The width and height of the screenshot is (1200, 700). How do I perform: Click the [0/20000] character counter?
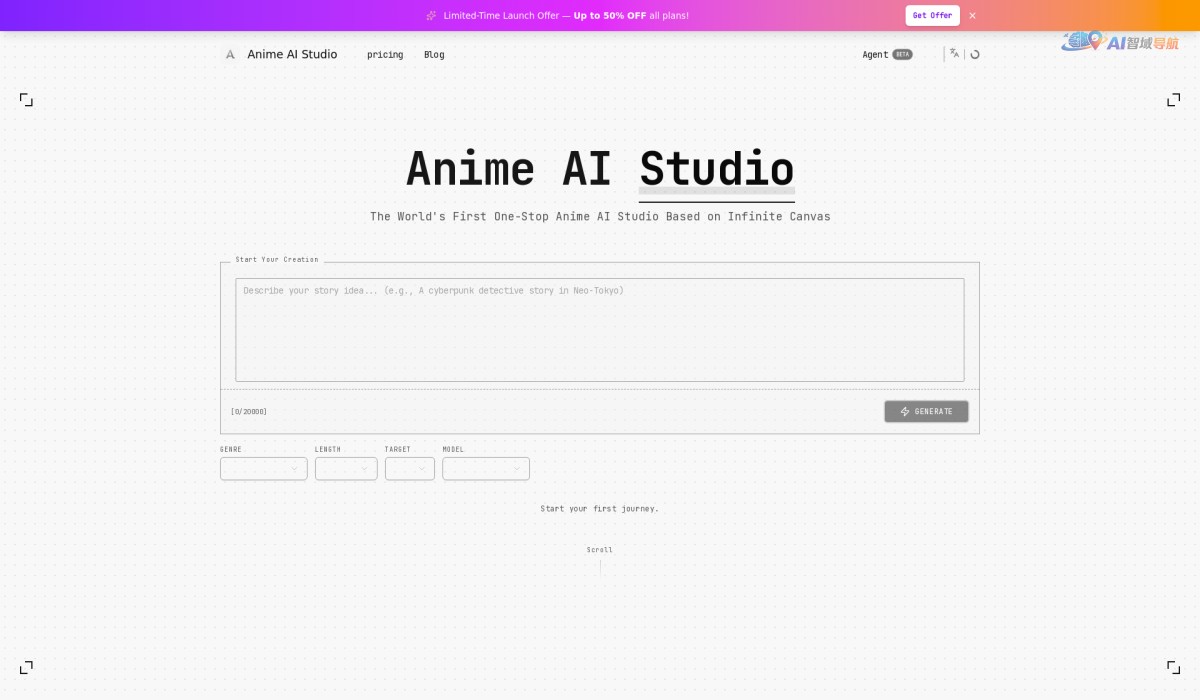click(x=249, y=412)
